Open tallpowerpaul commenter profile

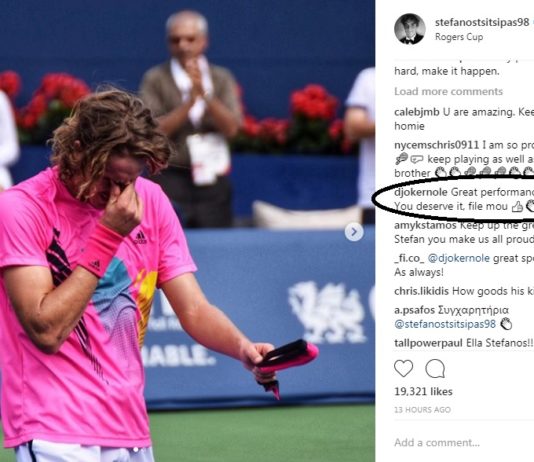[x=428, y=343]
